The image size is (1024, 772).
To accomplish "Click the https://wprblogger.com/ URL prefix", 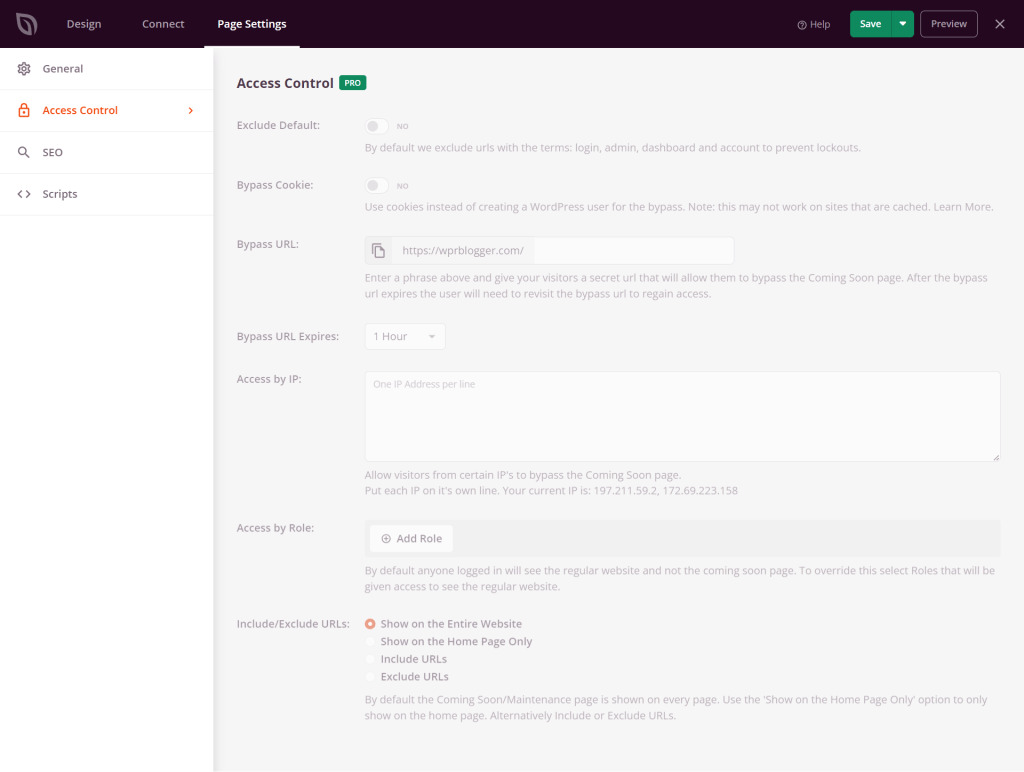I will click(463, 251).
